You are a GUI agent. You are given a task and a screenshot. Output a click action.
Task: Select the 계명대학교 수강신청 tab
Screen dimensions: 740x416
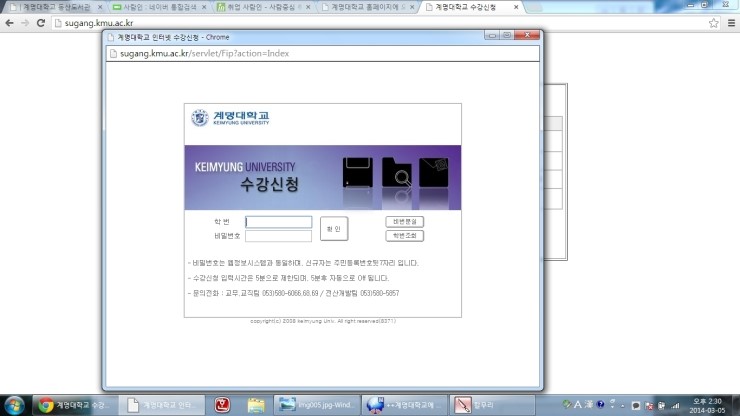471,7
